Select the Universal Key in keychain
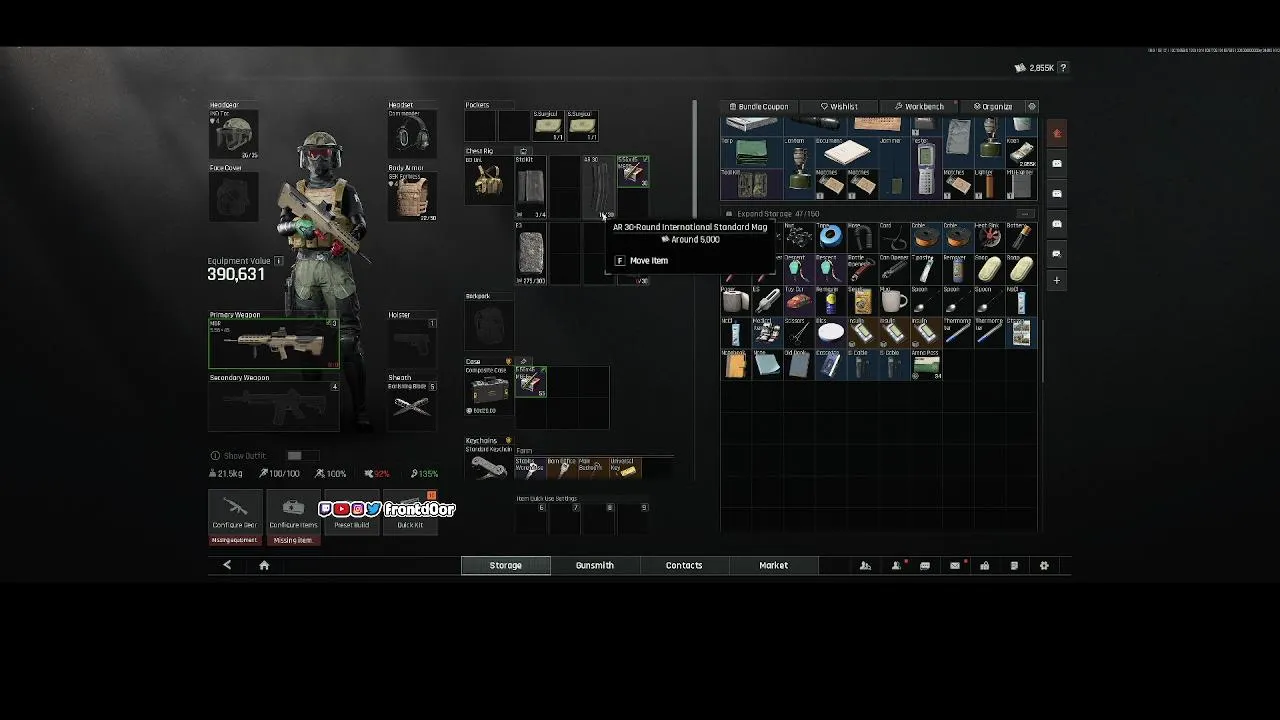The width and height of the screenshot is (1280, 720). coord(625,468)
